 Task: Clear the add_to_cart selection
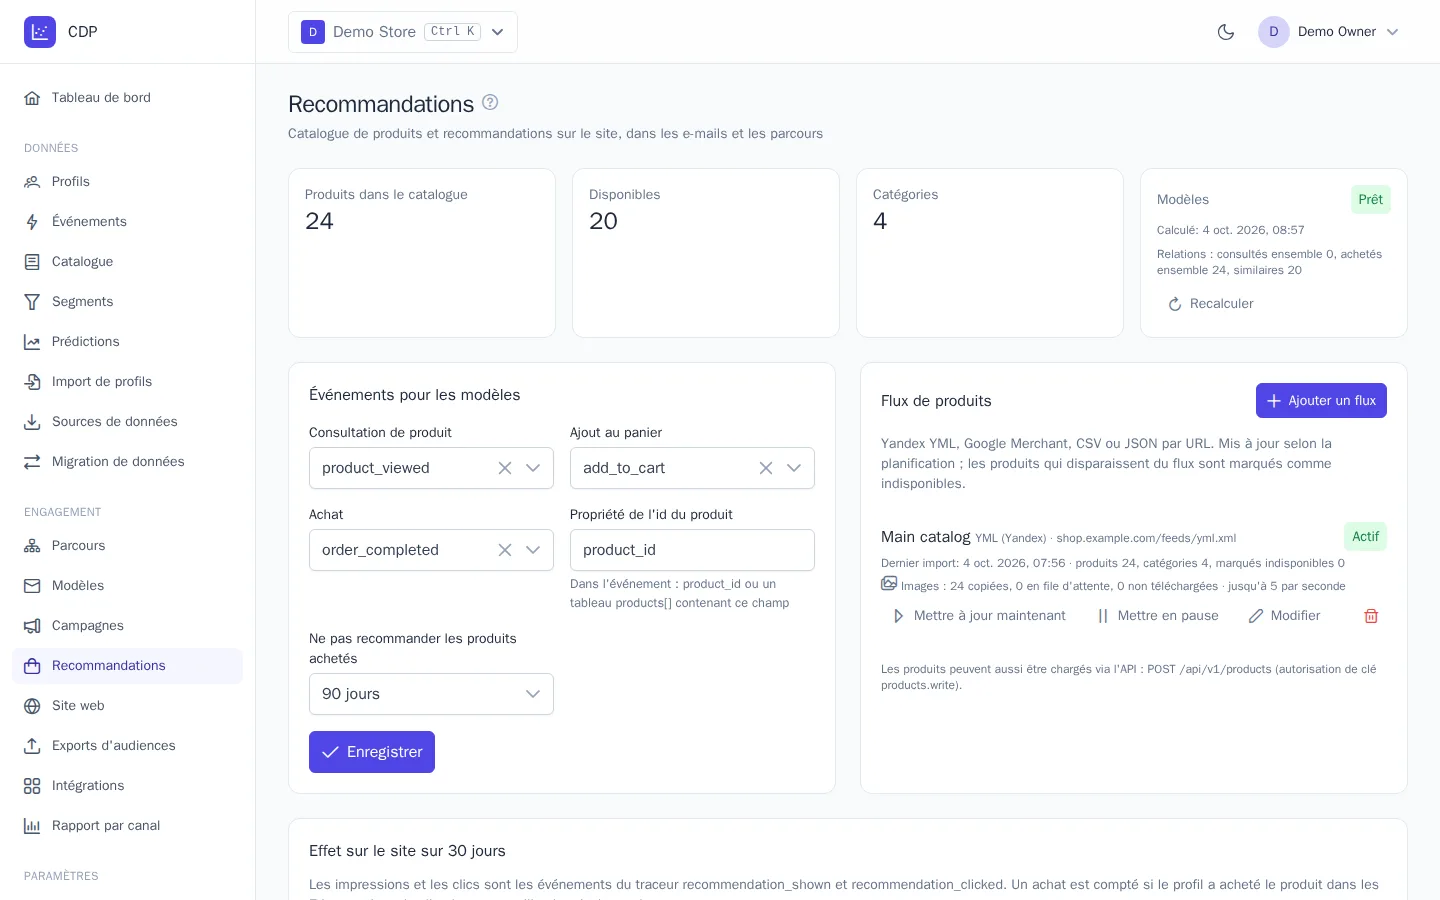tap(766, 468)
